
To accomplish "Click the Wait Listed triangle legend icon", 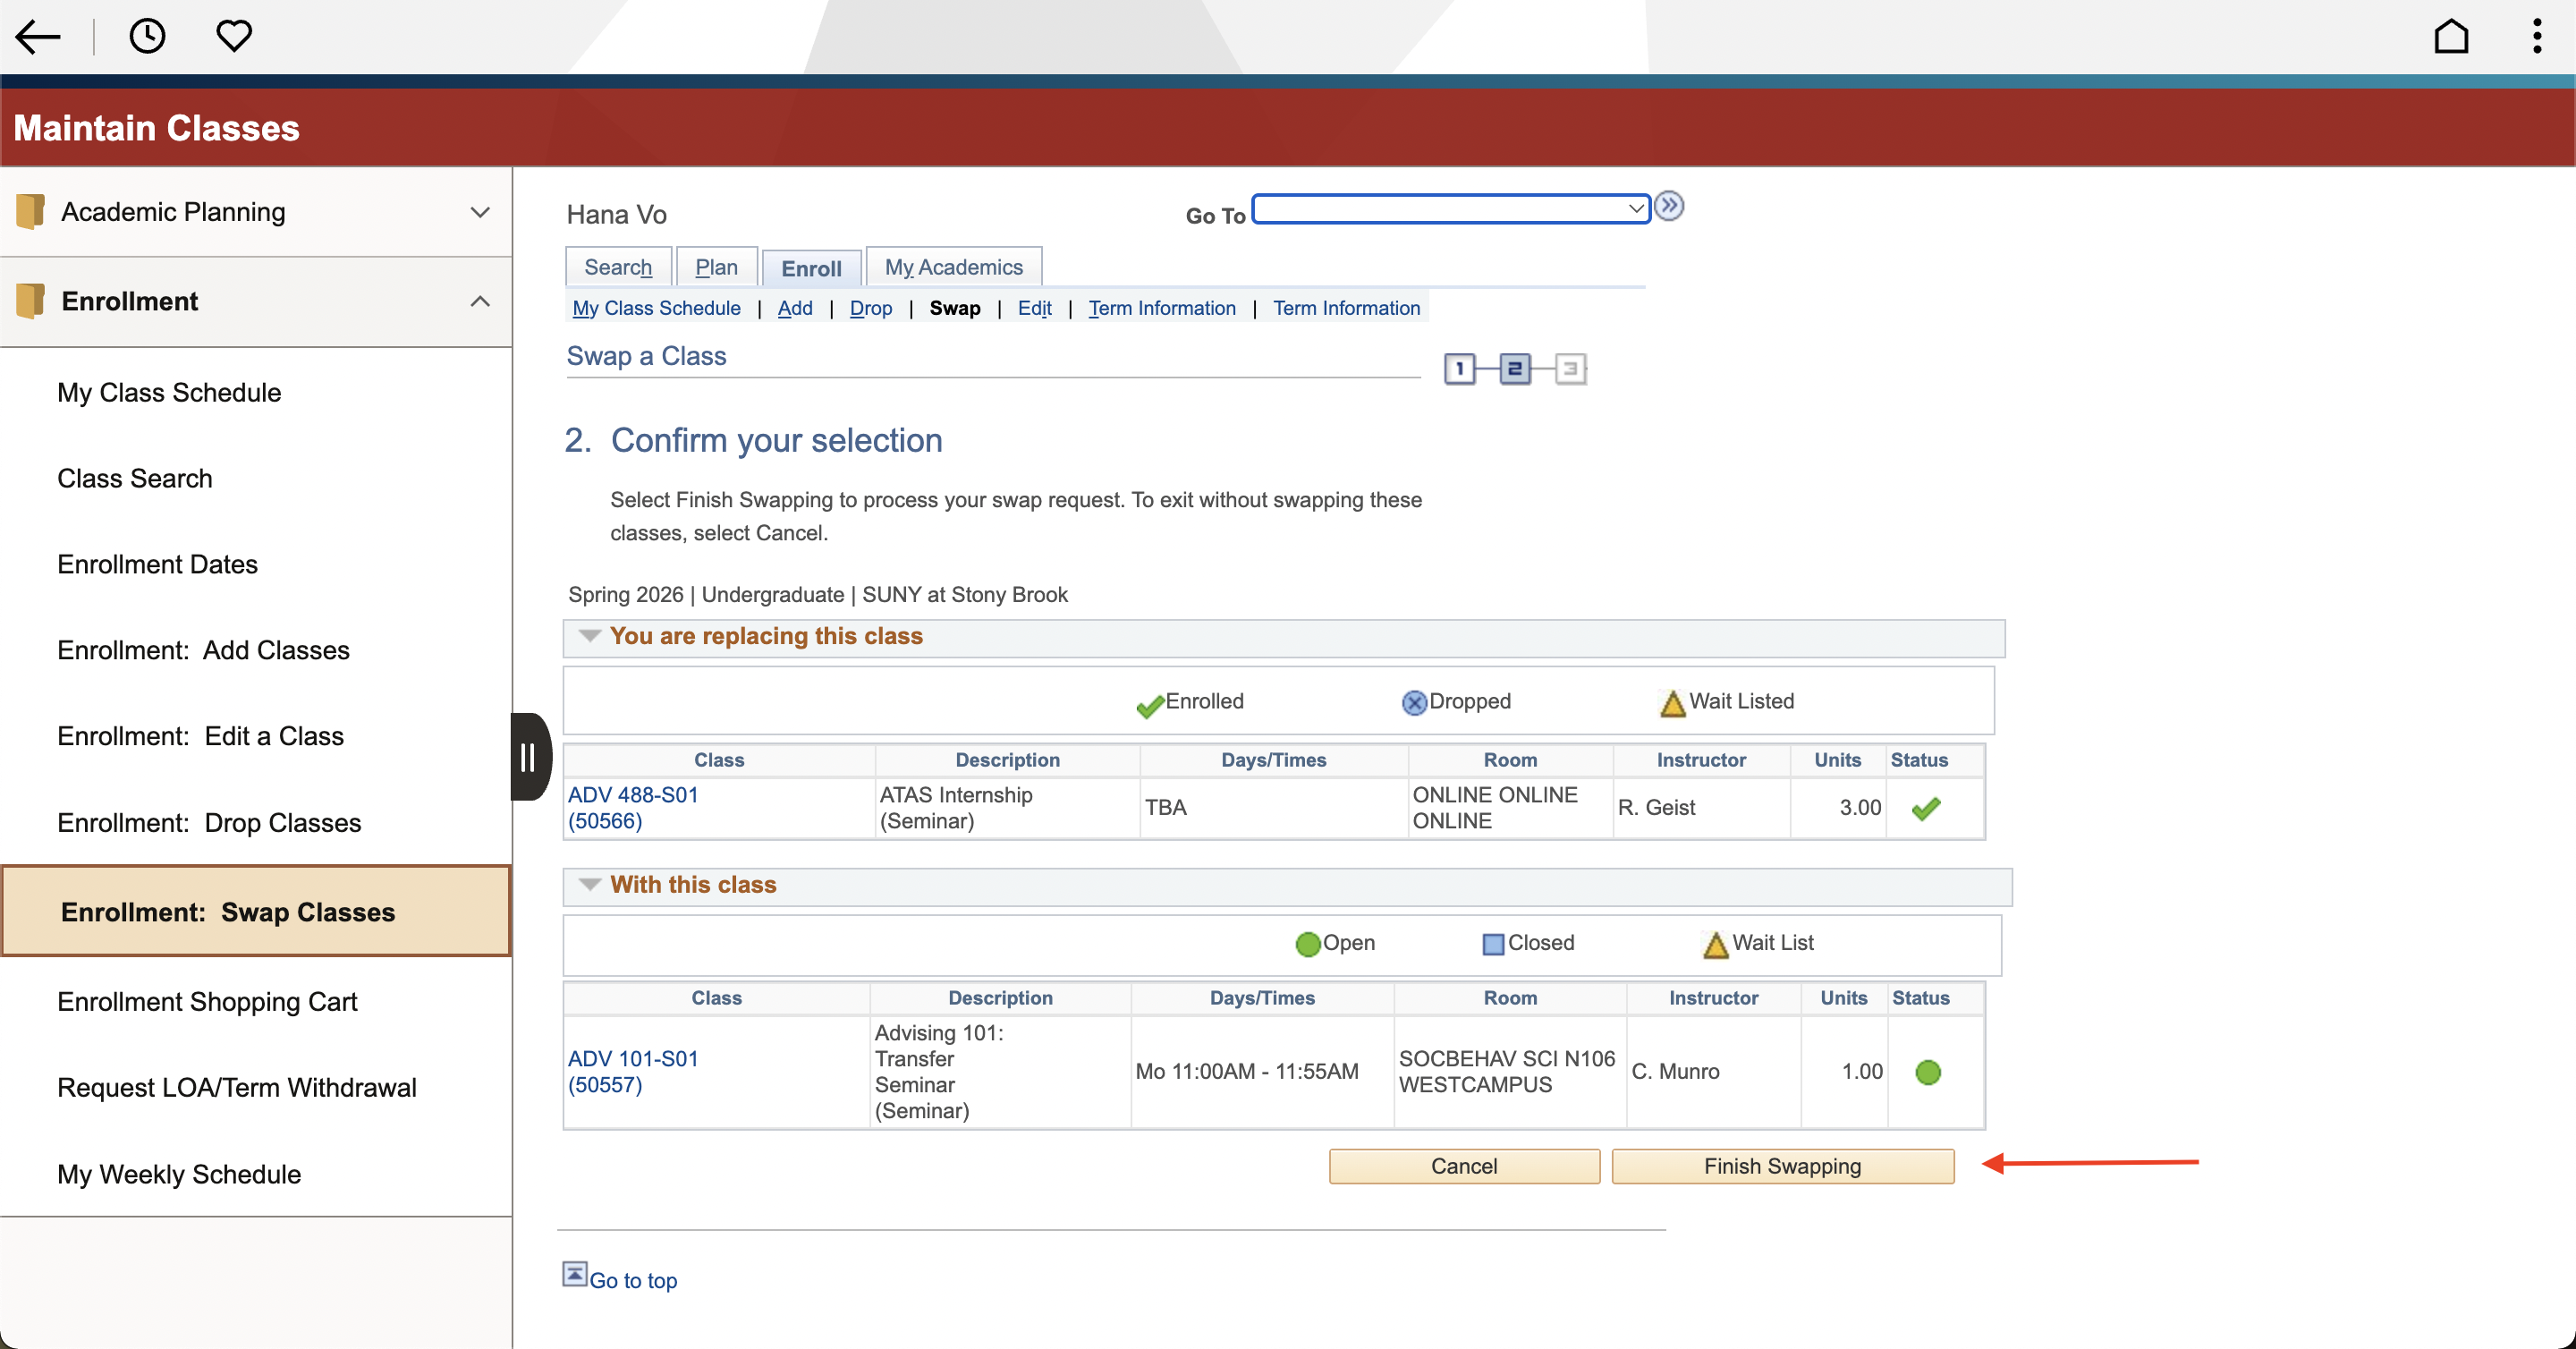I will pyautogui.click(x=1673, y=703).
